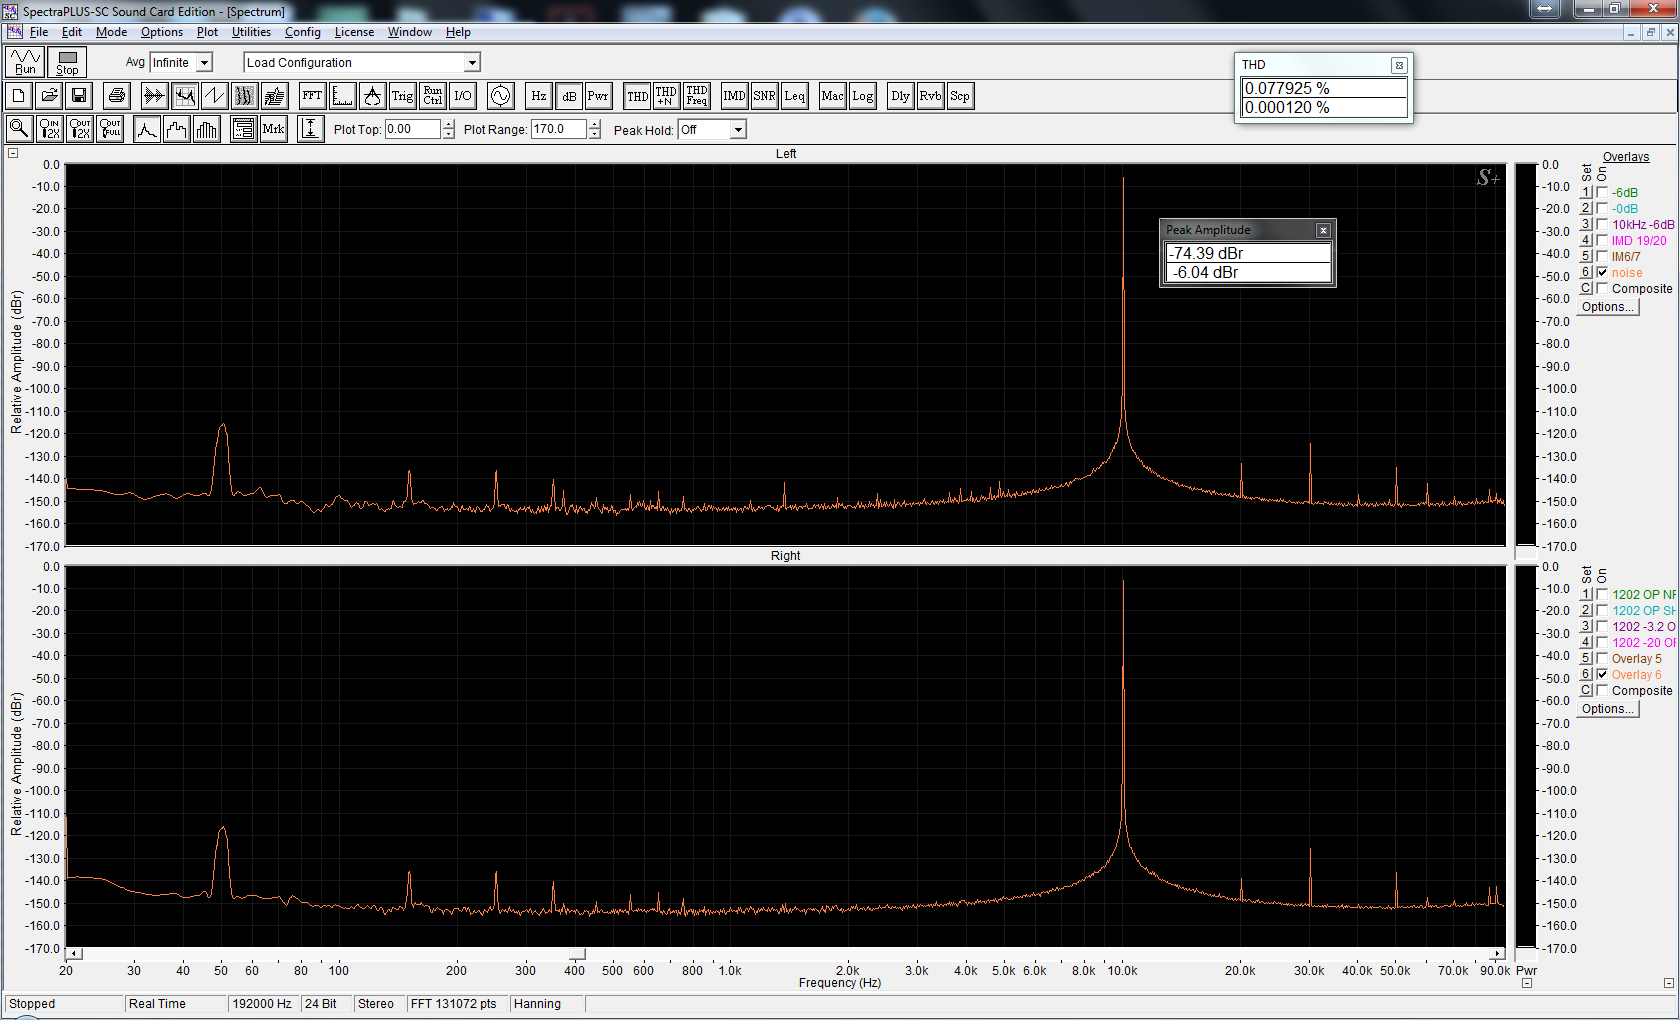Click Right channel overlay Options button
1680x1020 pixels.
tap(1608, 709)
